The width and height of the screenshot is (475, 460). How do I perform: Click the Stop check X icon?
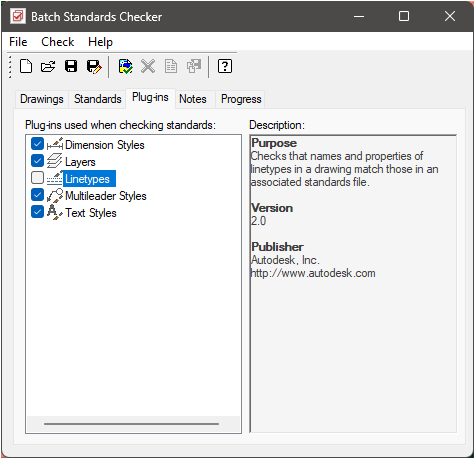coord(148,66)
